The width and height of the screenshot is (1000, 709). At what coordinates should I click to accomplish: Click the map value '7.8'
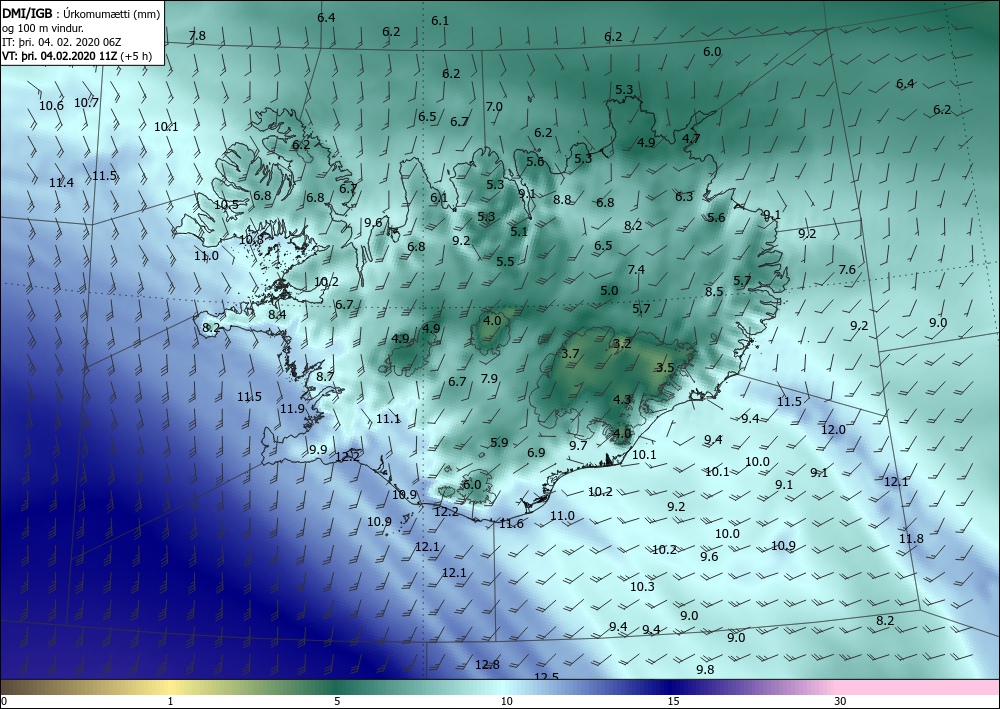click(x=197, y=36)
